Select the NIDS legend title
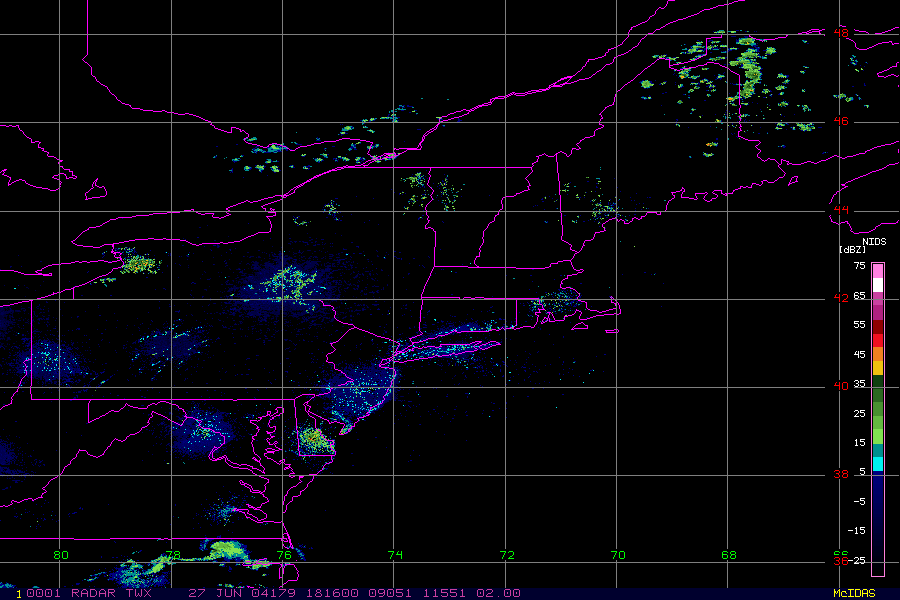Screen dimensions: 900x600 point(874,242)
